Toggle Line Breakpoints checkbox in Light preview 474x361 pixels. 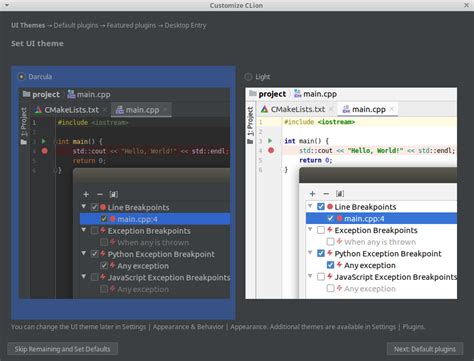(321, 207)
